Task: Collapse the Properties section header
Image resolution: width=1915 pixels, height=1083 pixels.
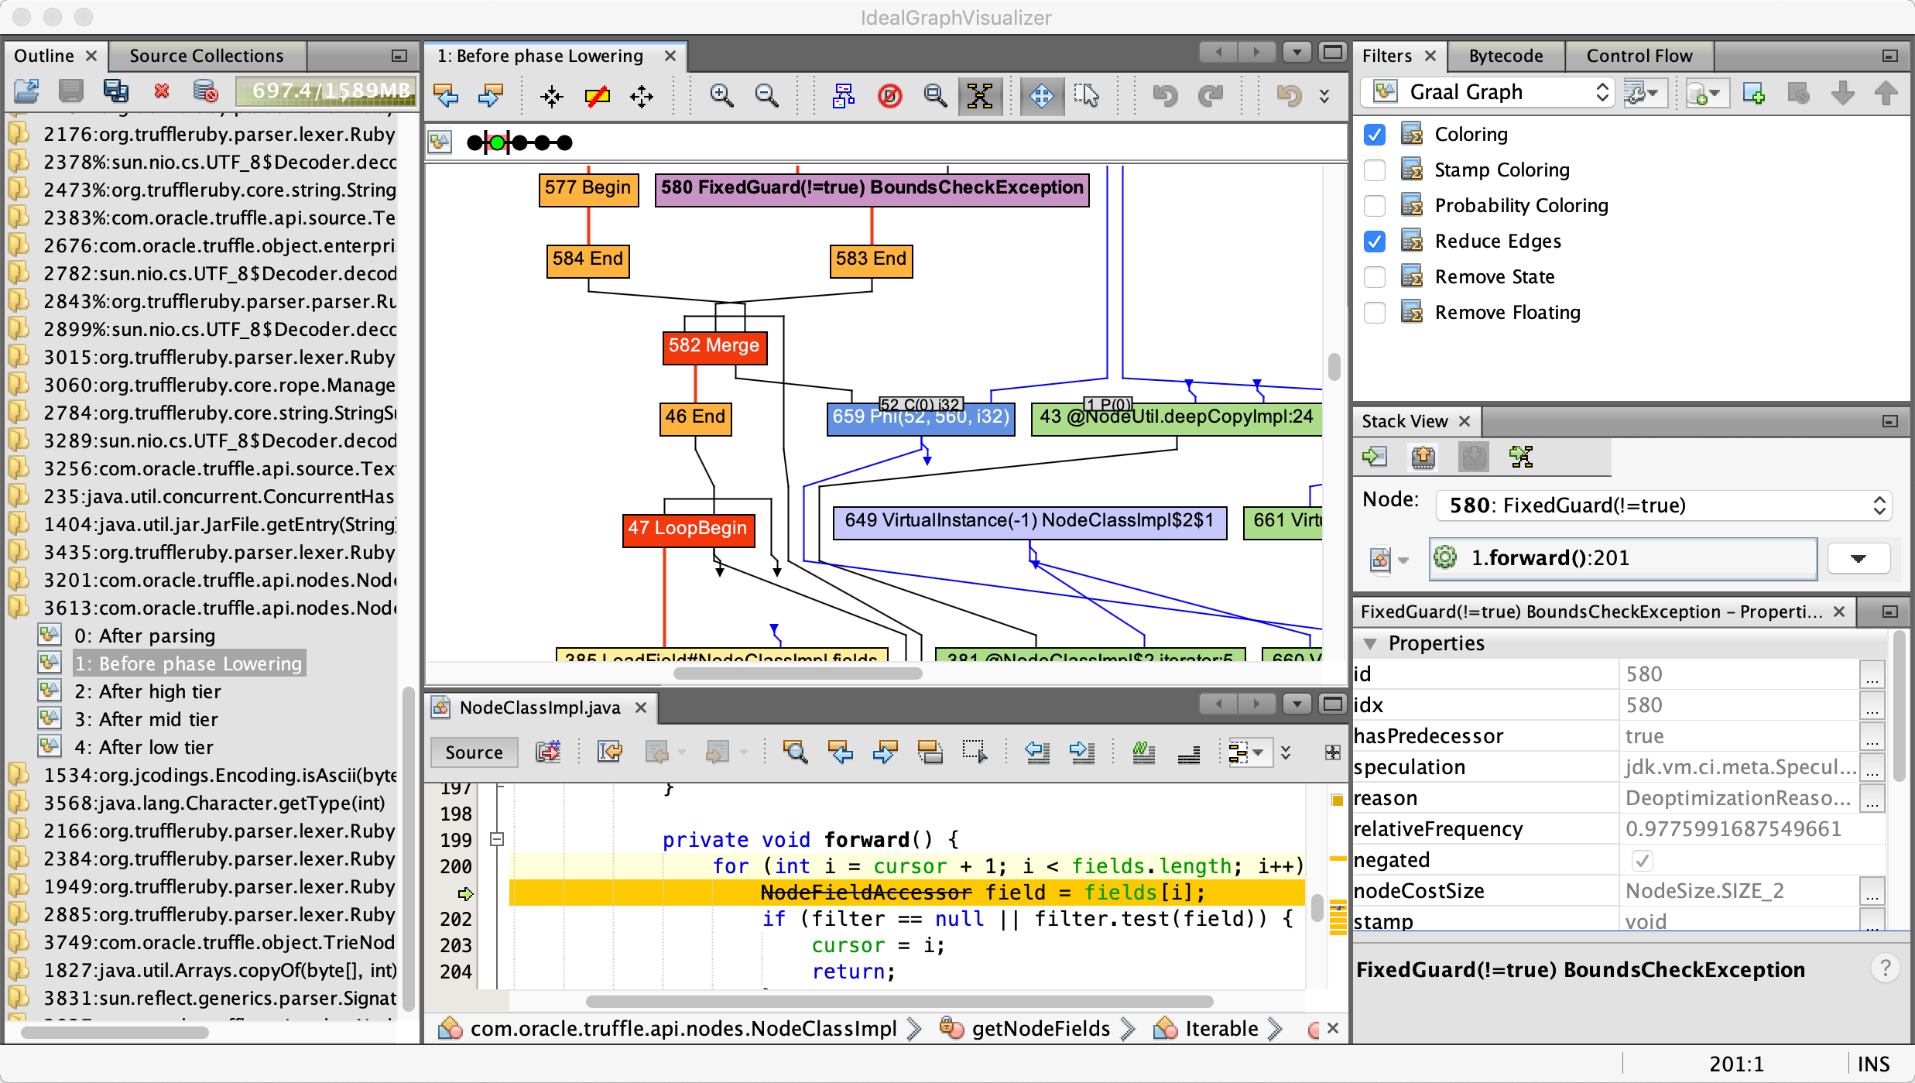Action: coord(1372,643)
